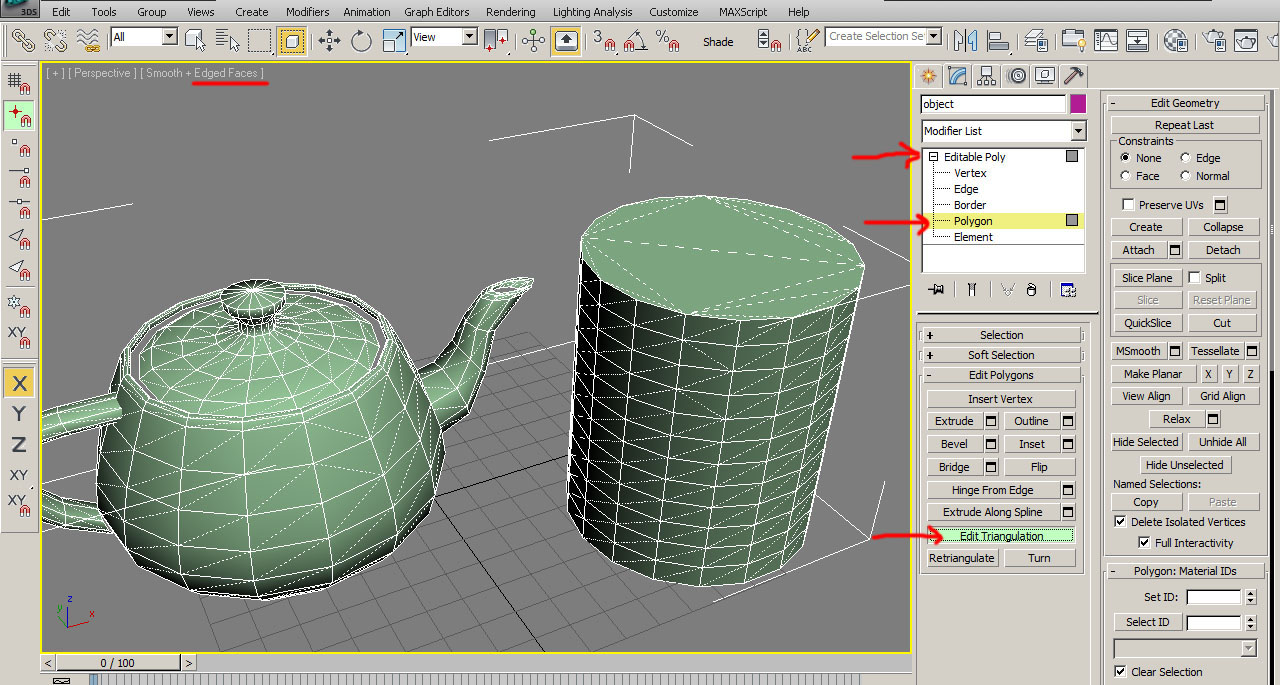1280x685 pixels.
Task: Click the Edit Triangulation button
Action: (1001, 536)
